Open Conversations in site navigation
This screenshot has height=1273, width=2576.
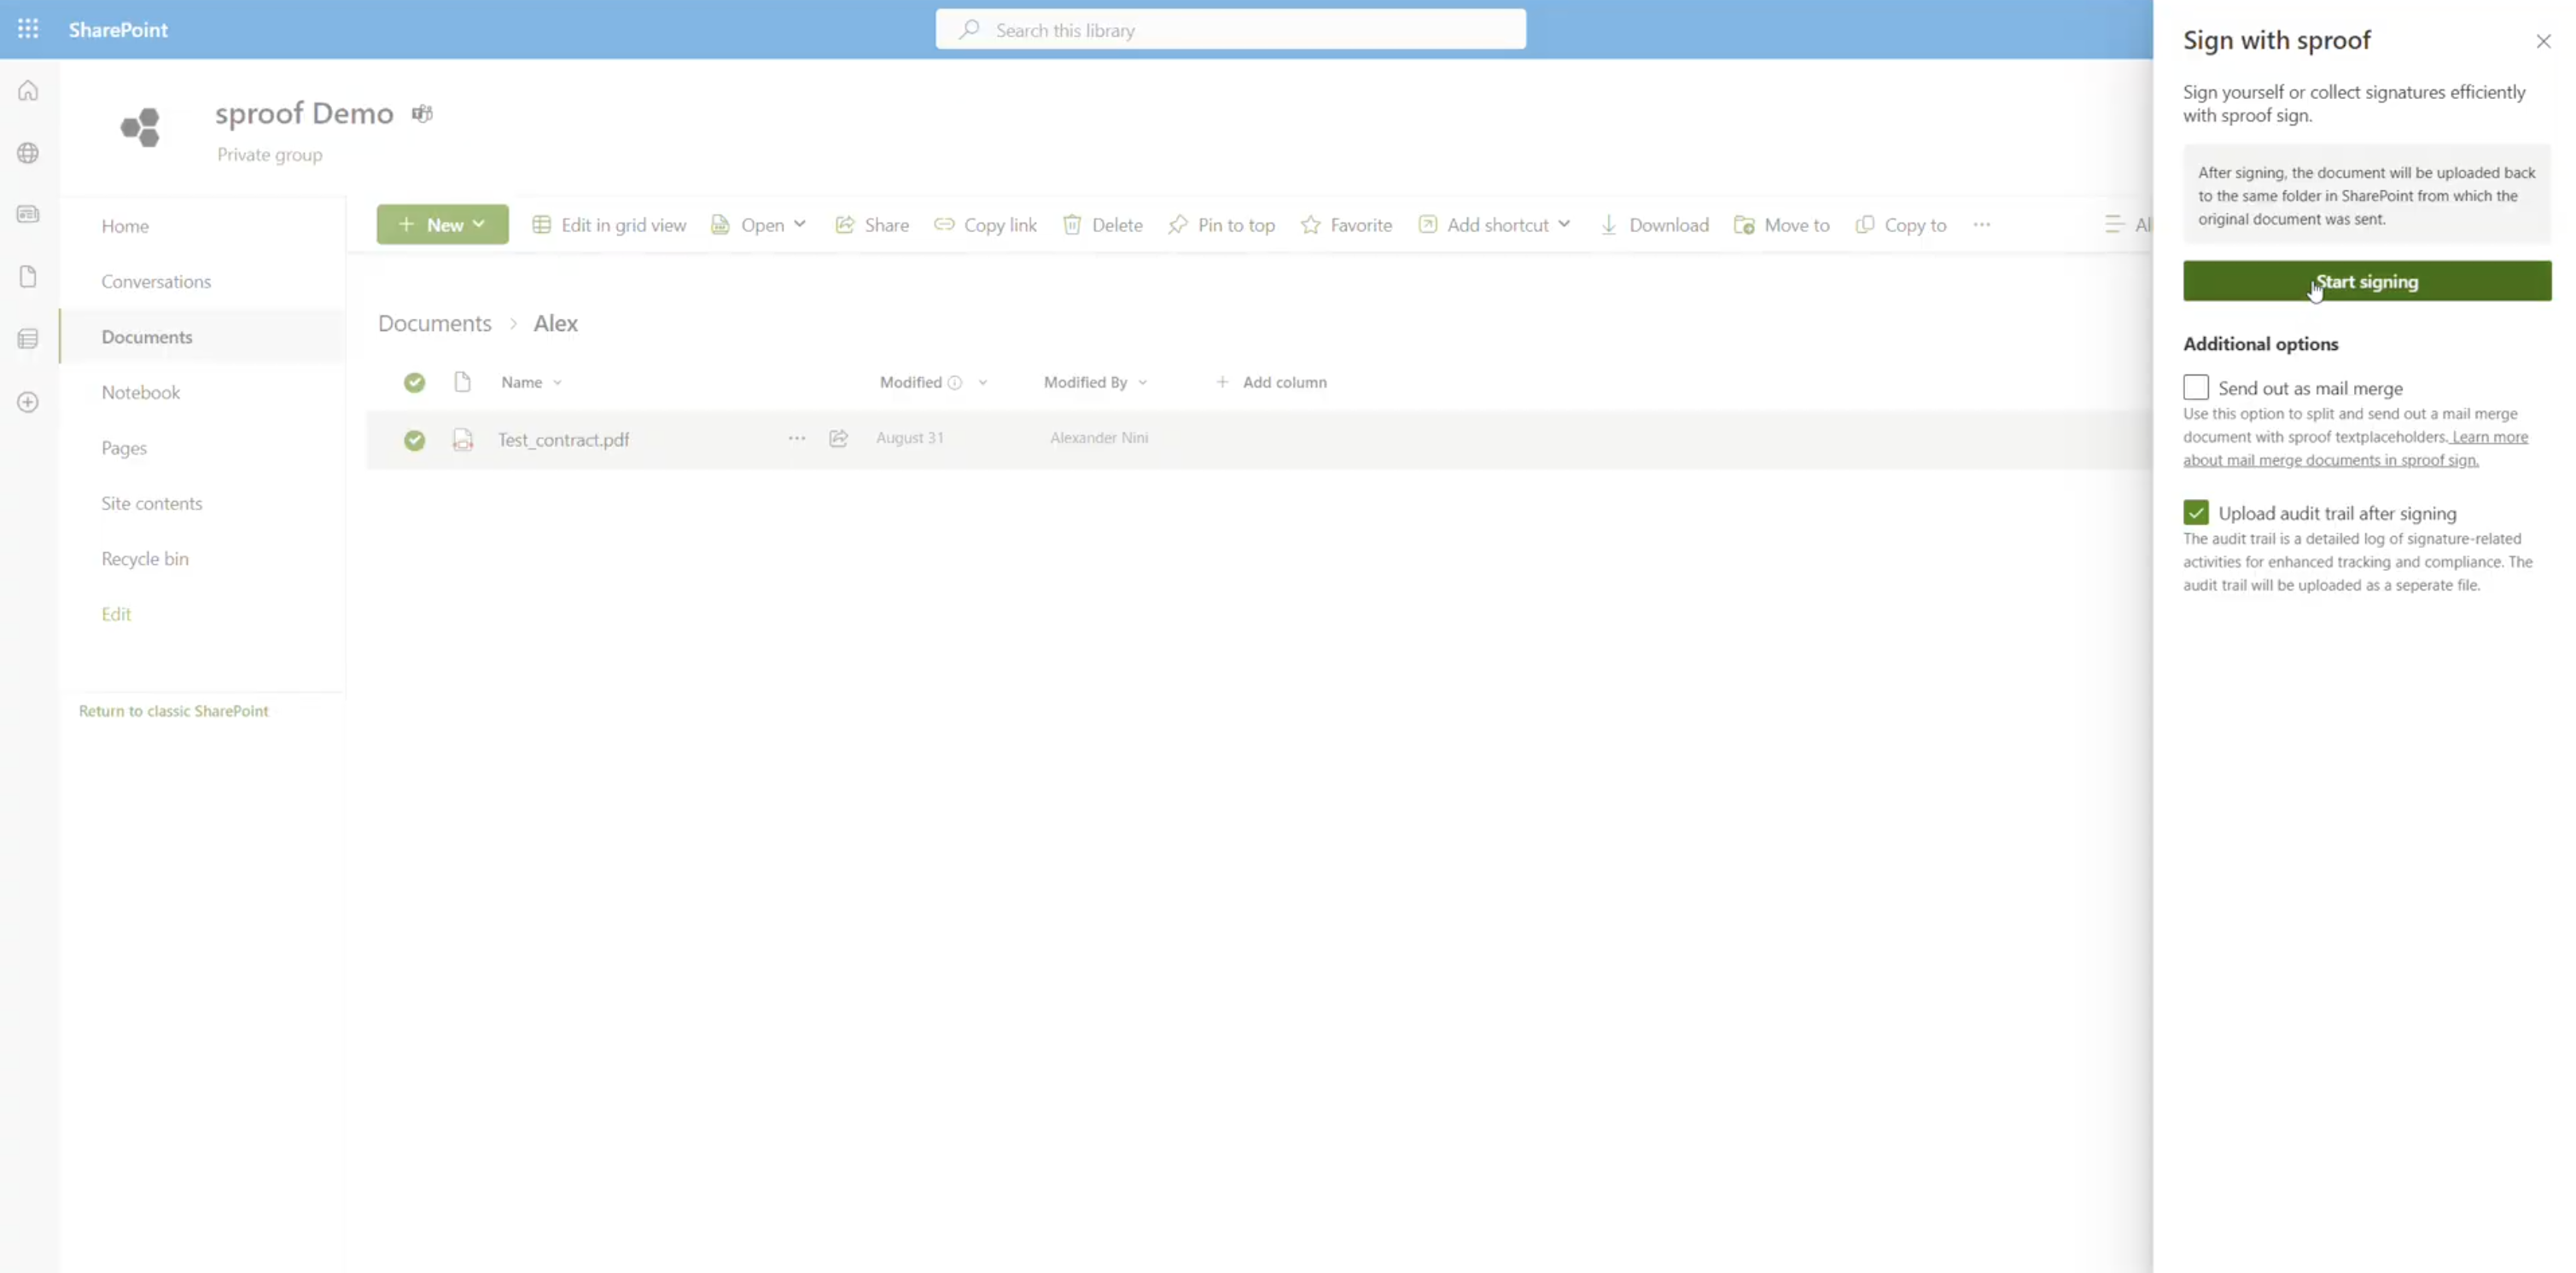(x=156, y=282)
